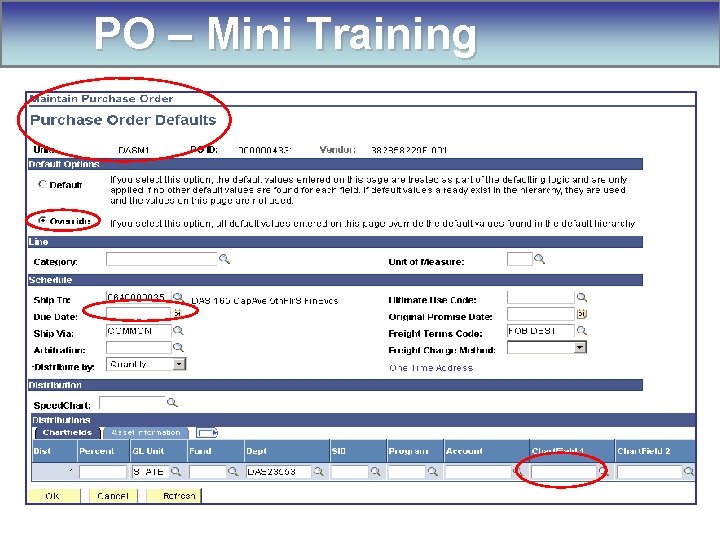
Task: Click the Program field in distribution row
Action: (x=407, y=472)
